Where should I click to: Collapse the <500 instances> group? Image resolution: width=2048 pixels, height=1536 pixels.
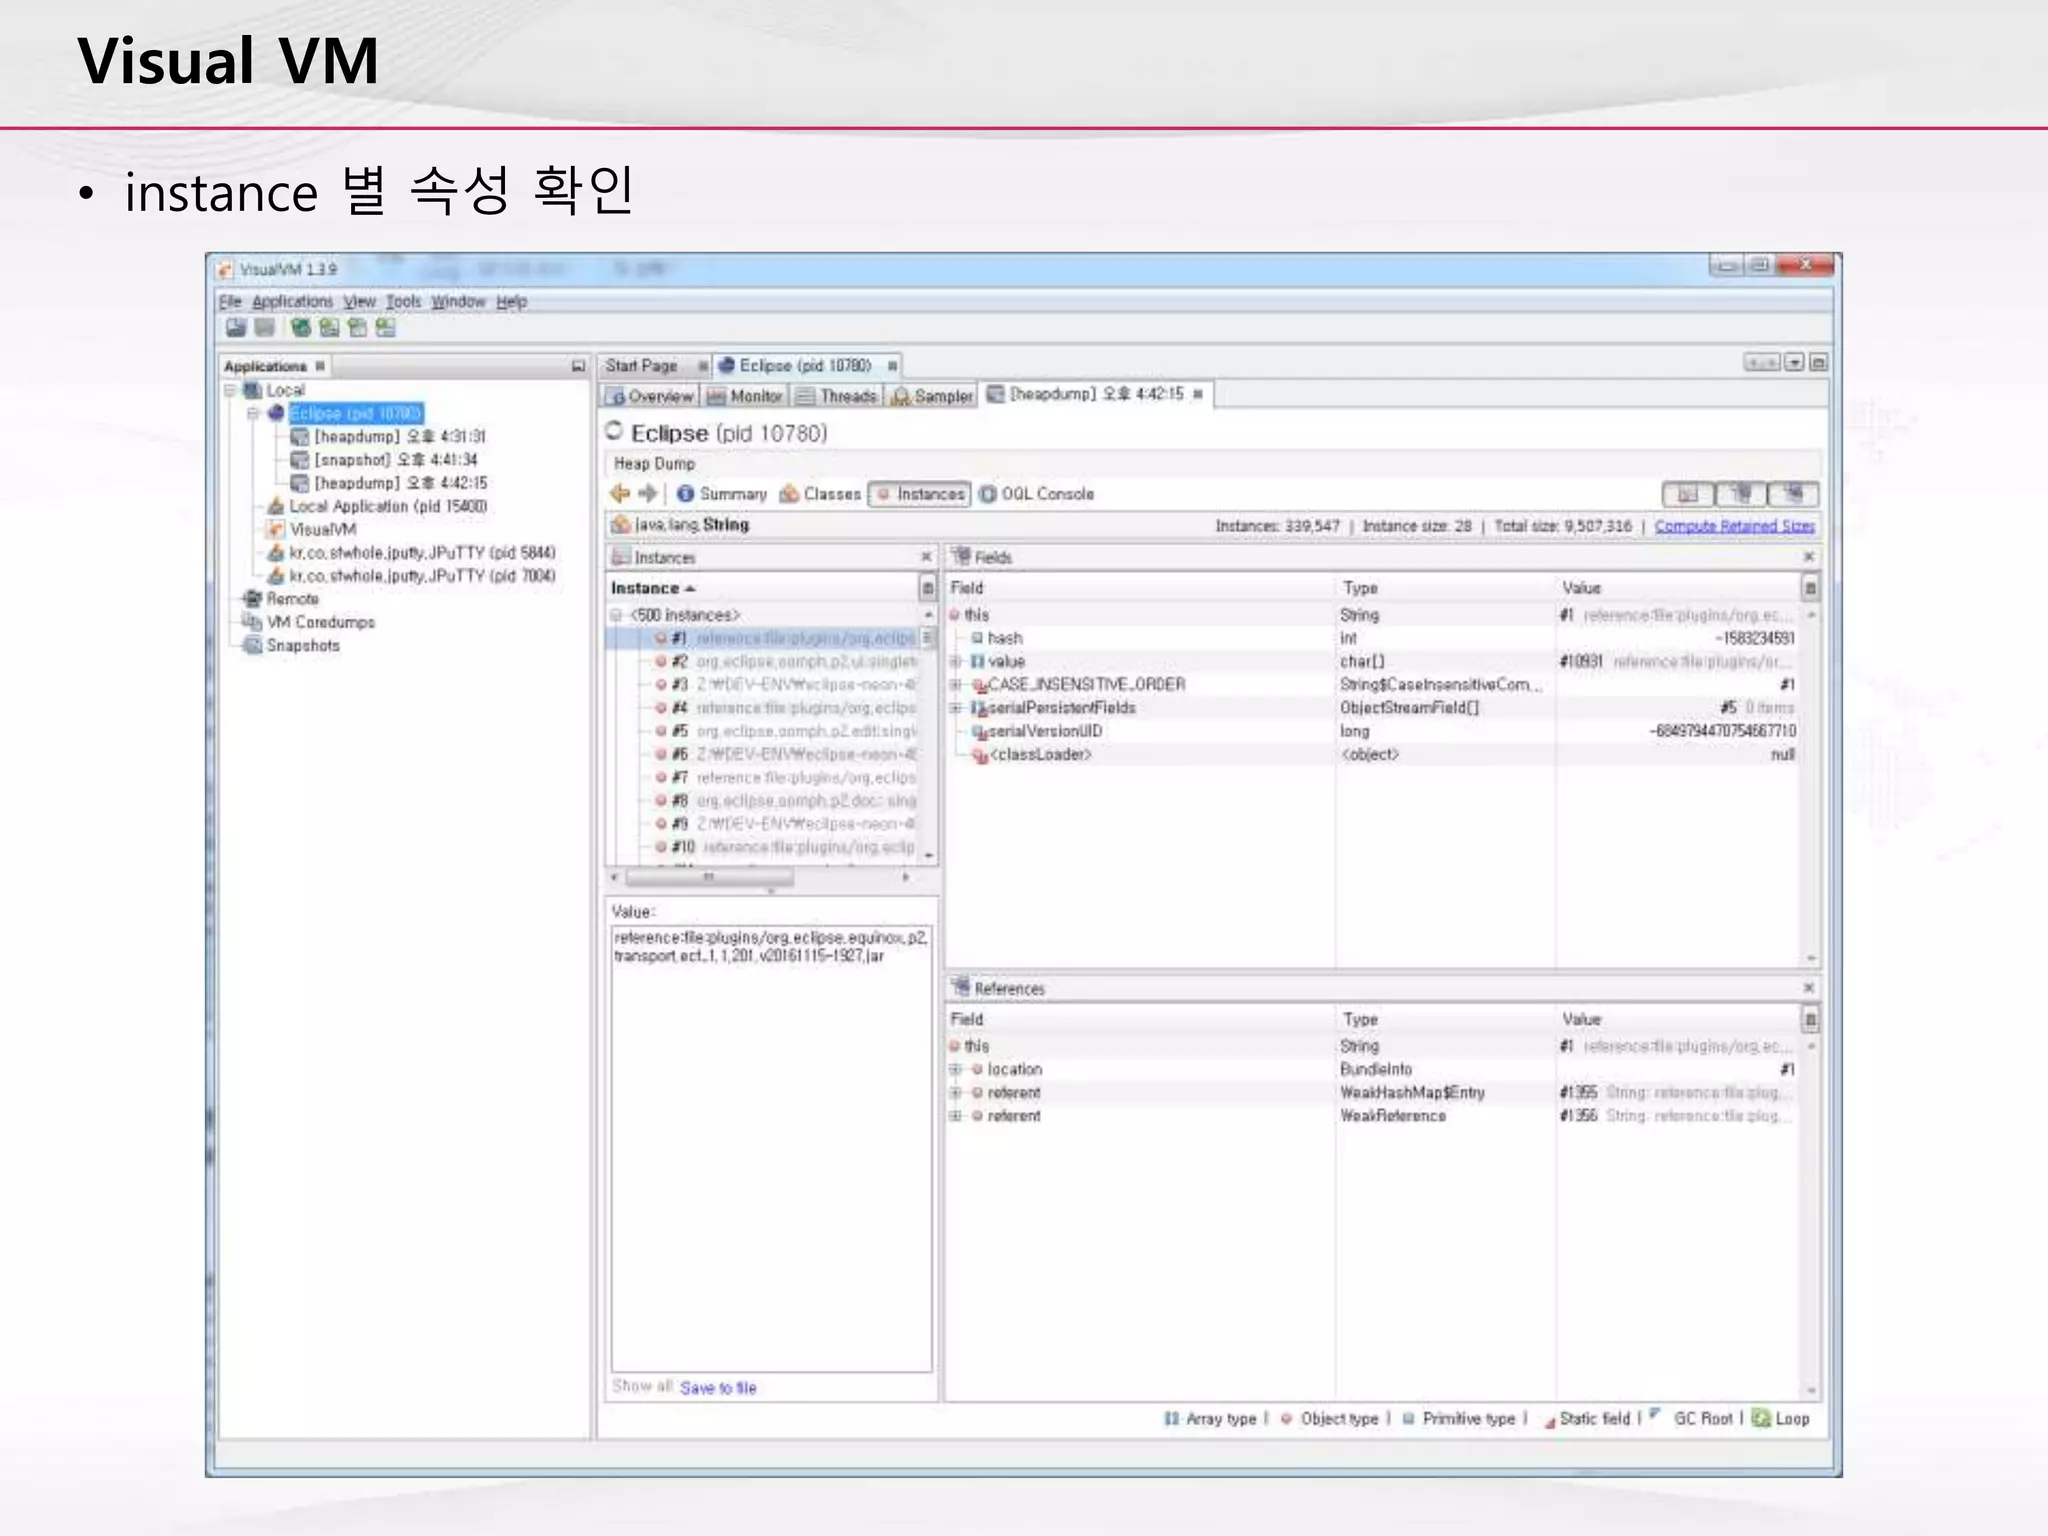coord(616,615)
